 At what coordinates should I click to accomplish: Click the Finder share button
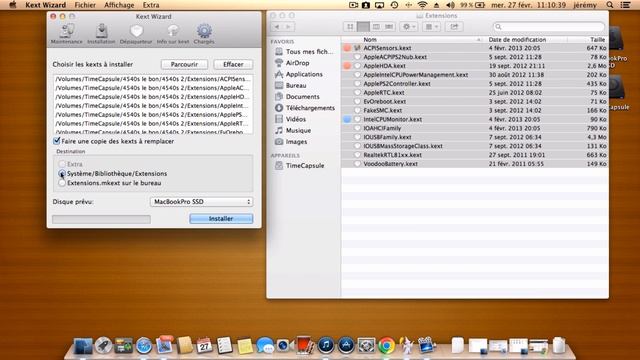point(454,27)
